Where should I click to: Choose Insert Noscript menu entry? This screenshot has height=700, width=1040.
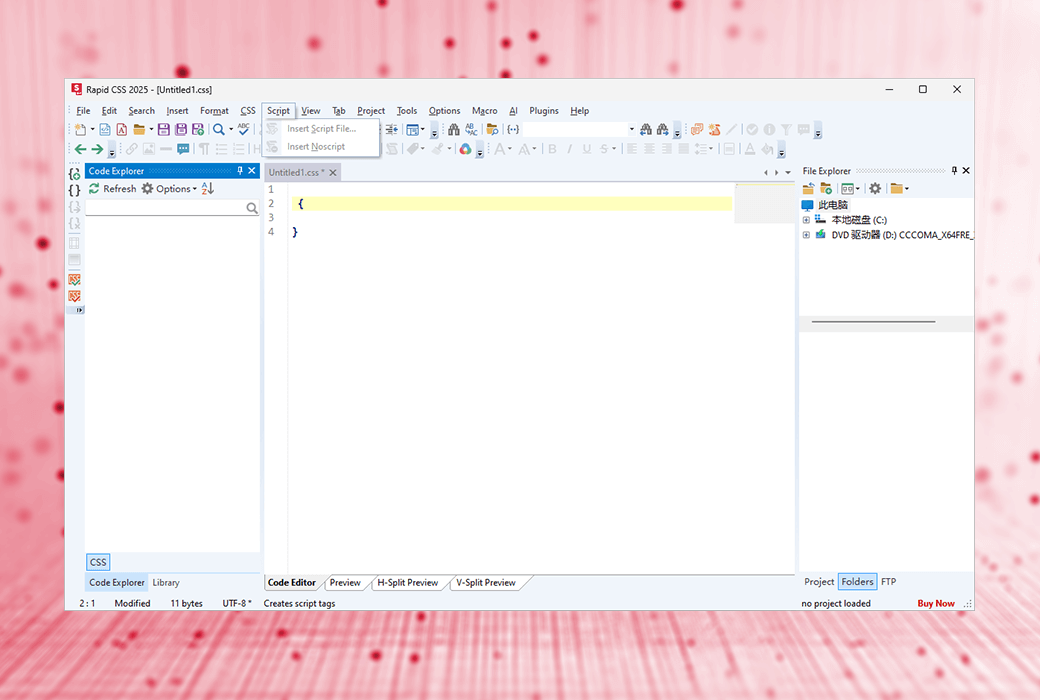(x=316, y=147)
